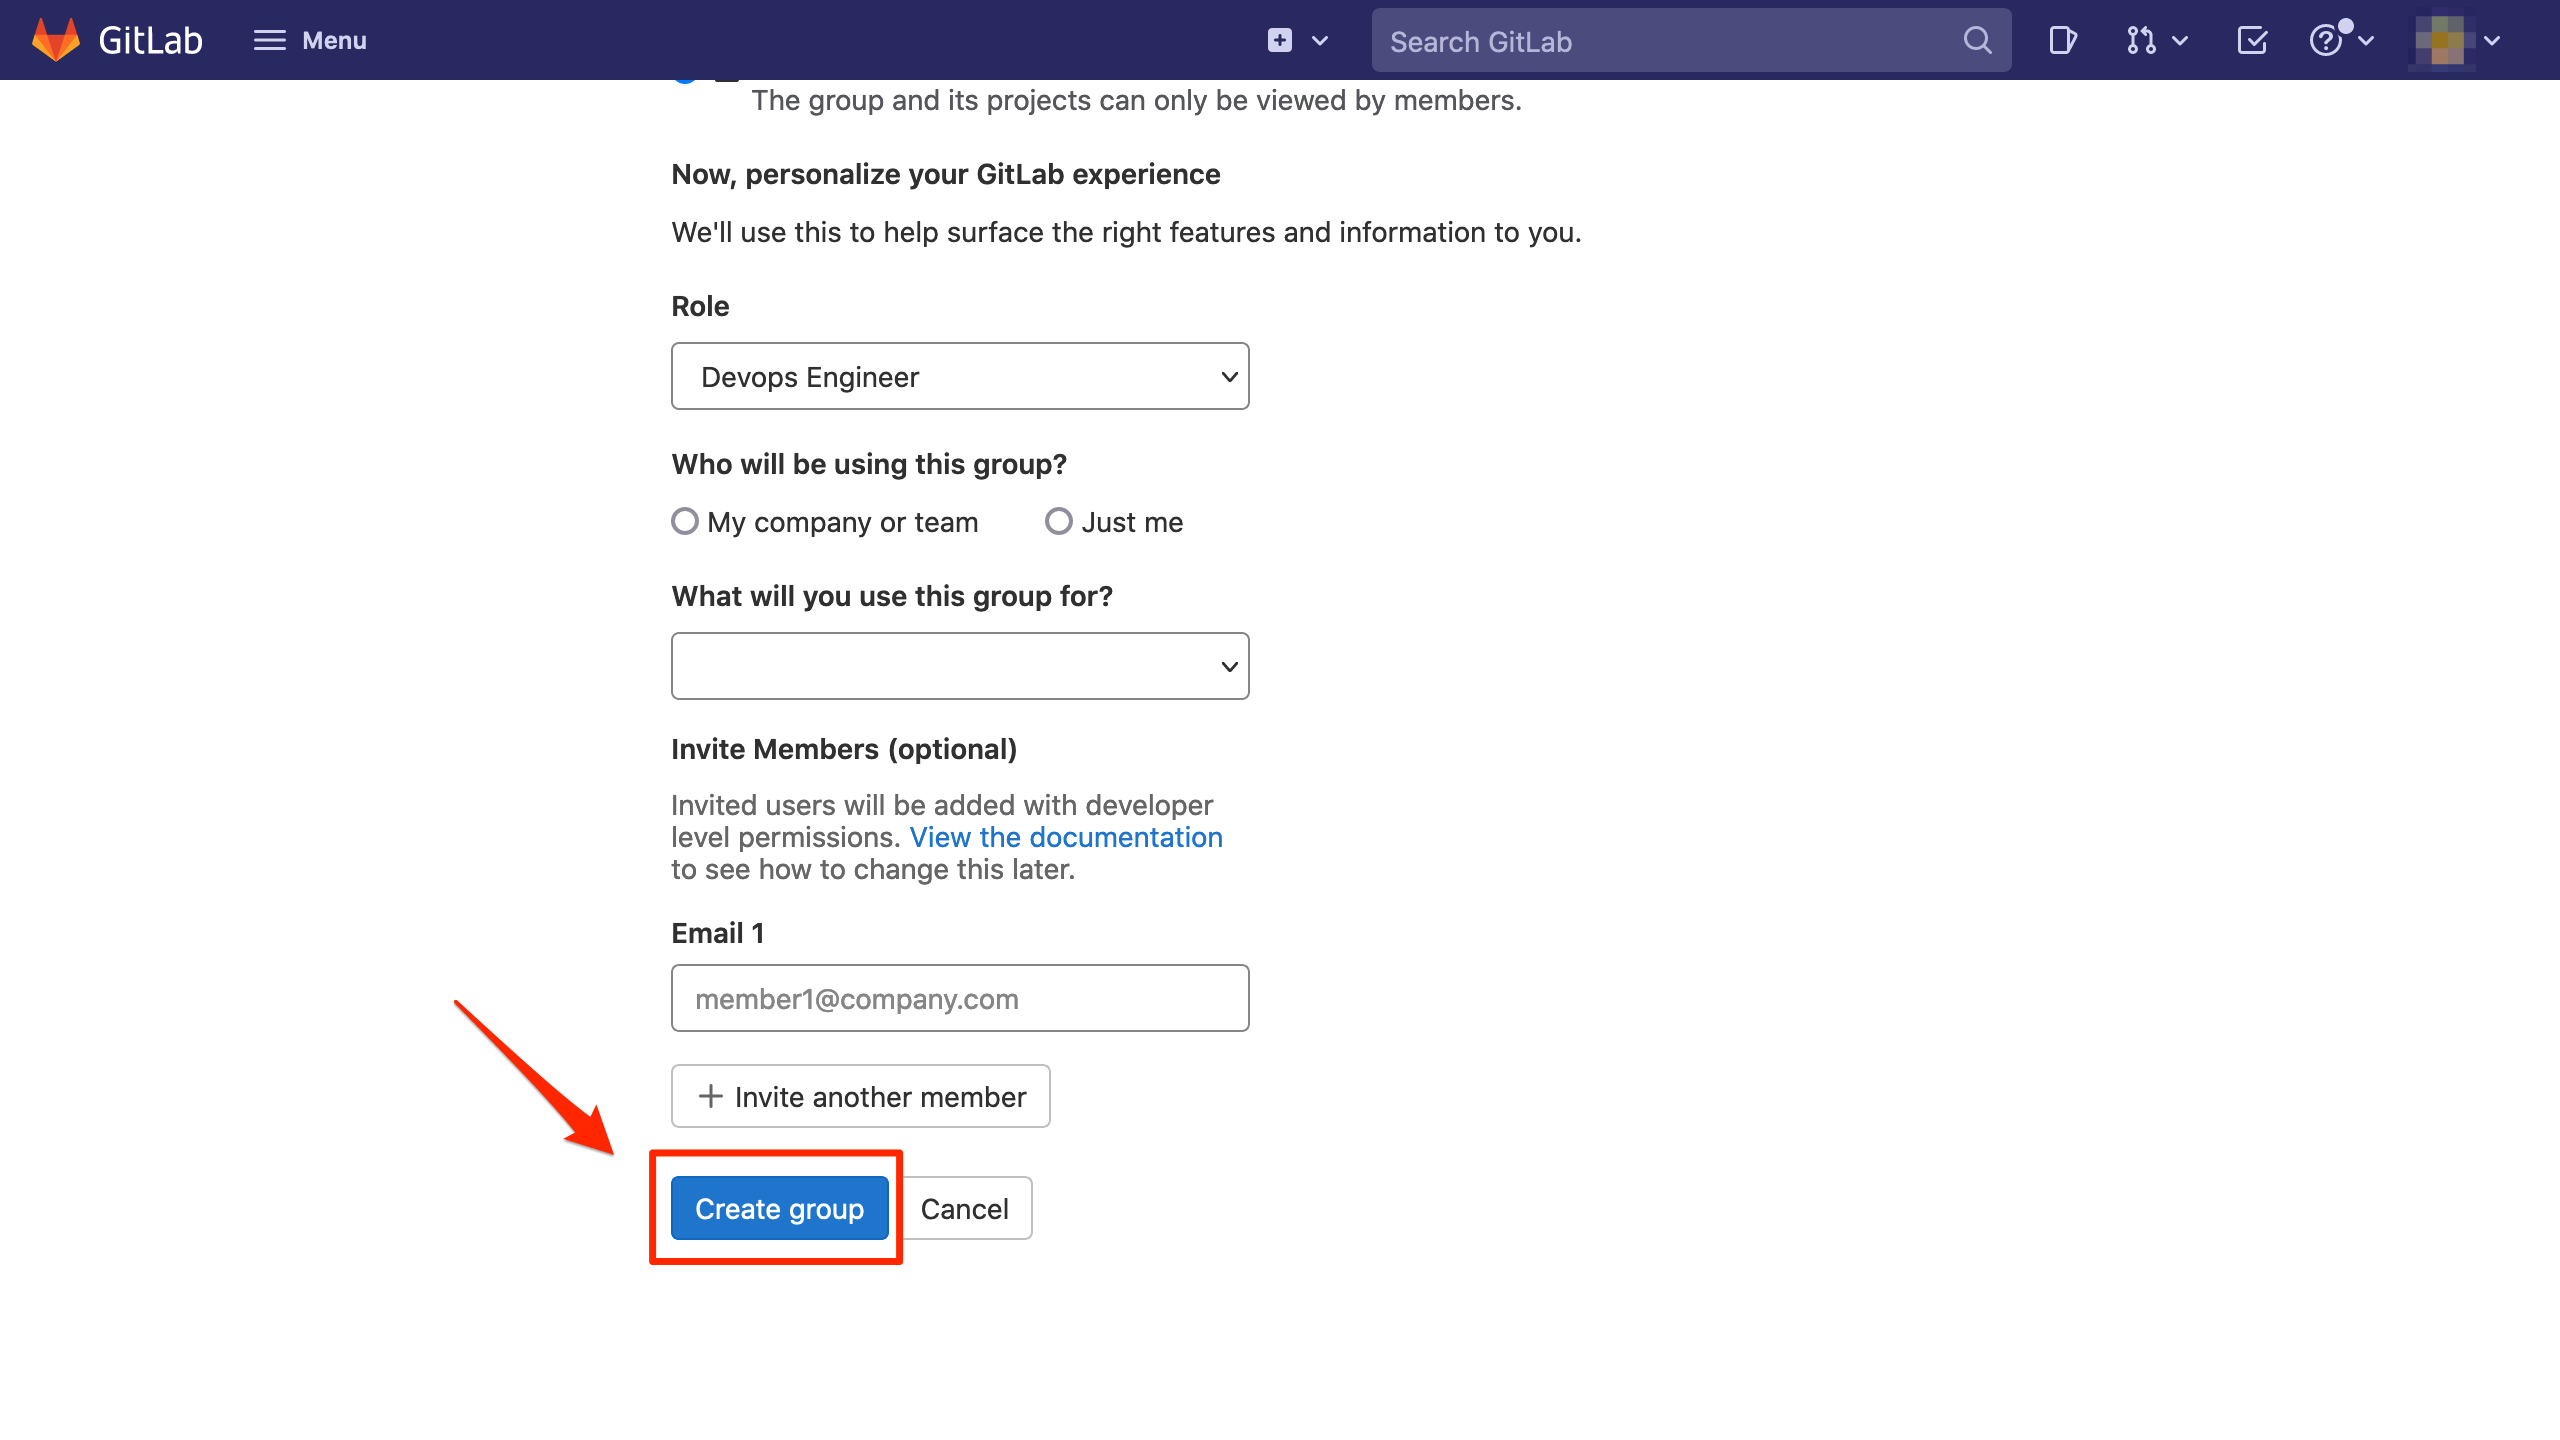Open the help question mark icon
The image size is (2560, 1440).
(2330, 40)
